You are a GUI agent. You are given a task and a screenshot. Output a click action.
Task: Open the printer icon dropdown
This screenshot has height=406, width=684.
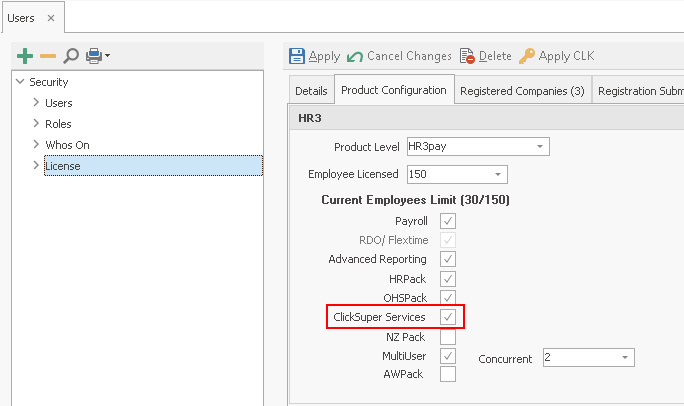pyautogui.click(x=106, y=56)
